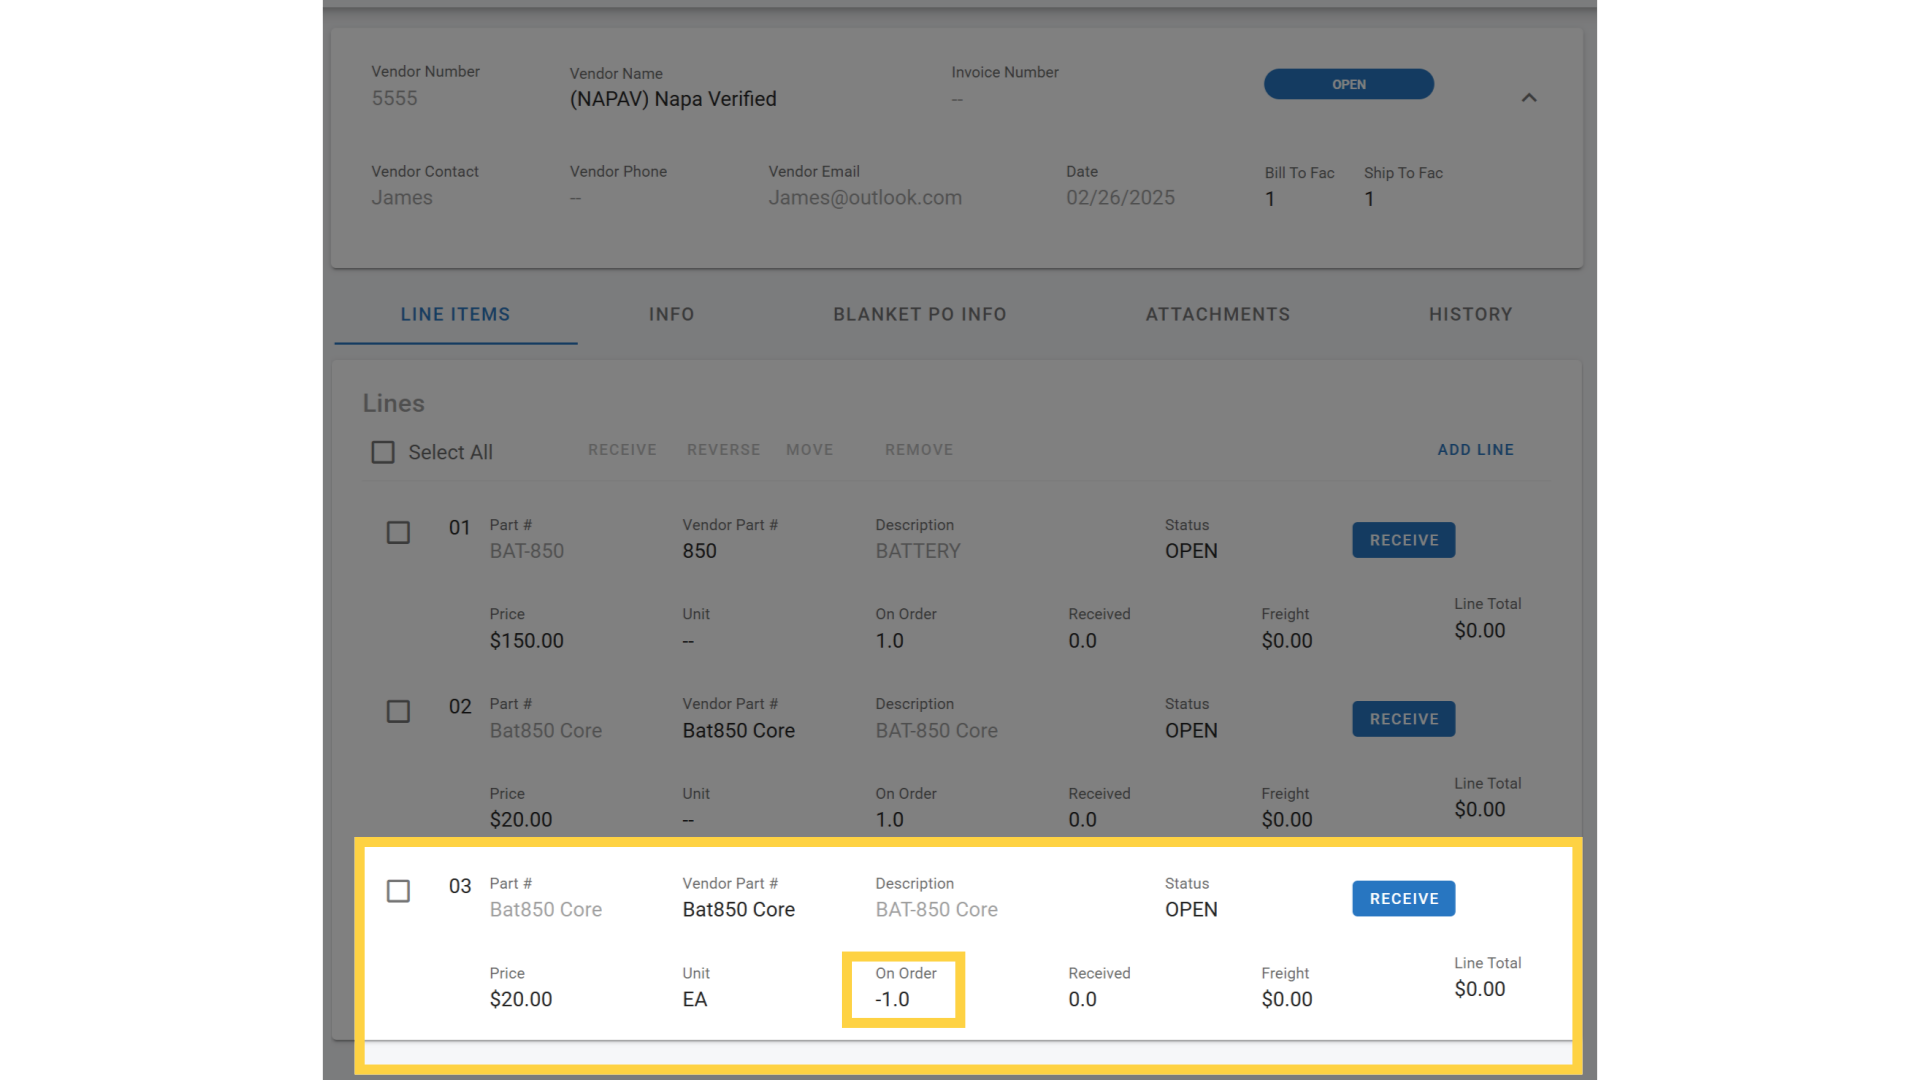Tick the checkbox for line 03
1920x1080 pixels.
point(398,890)
